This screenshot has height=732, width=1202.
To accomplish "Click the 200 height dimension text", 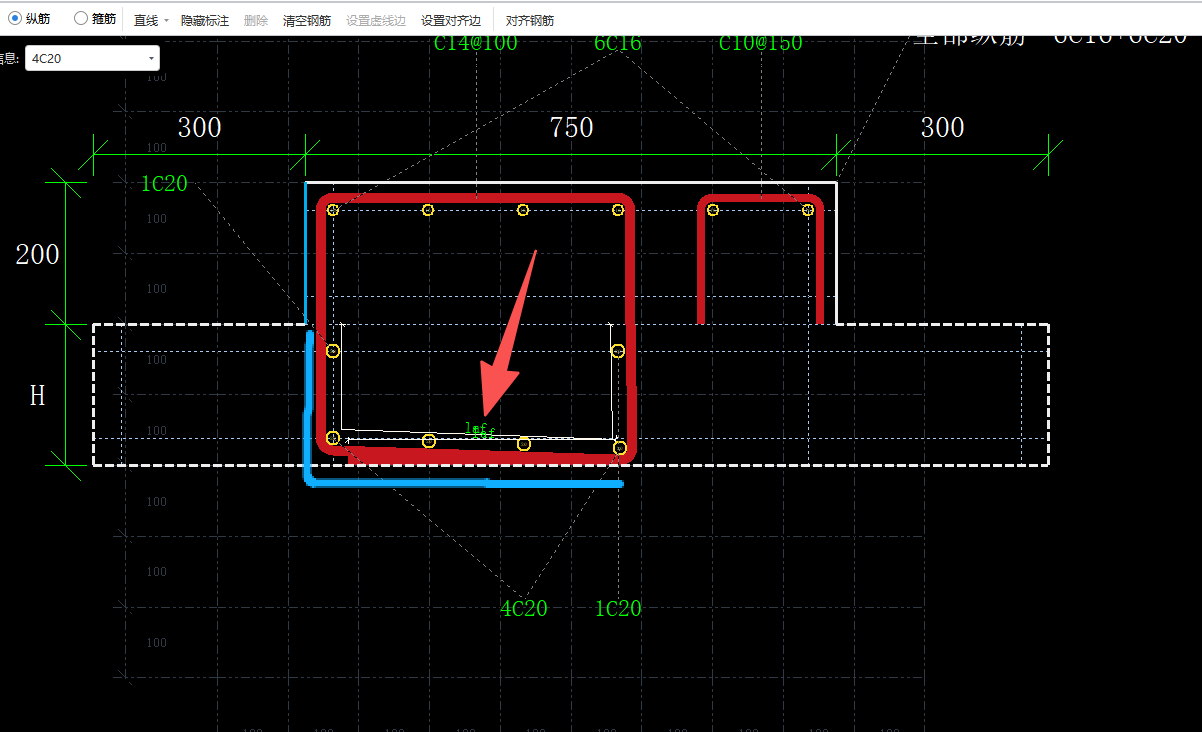I will click(x=37, y=254).
